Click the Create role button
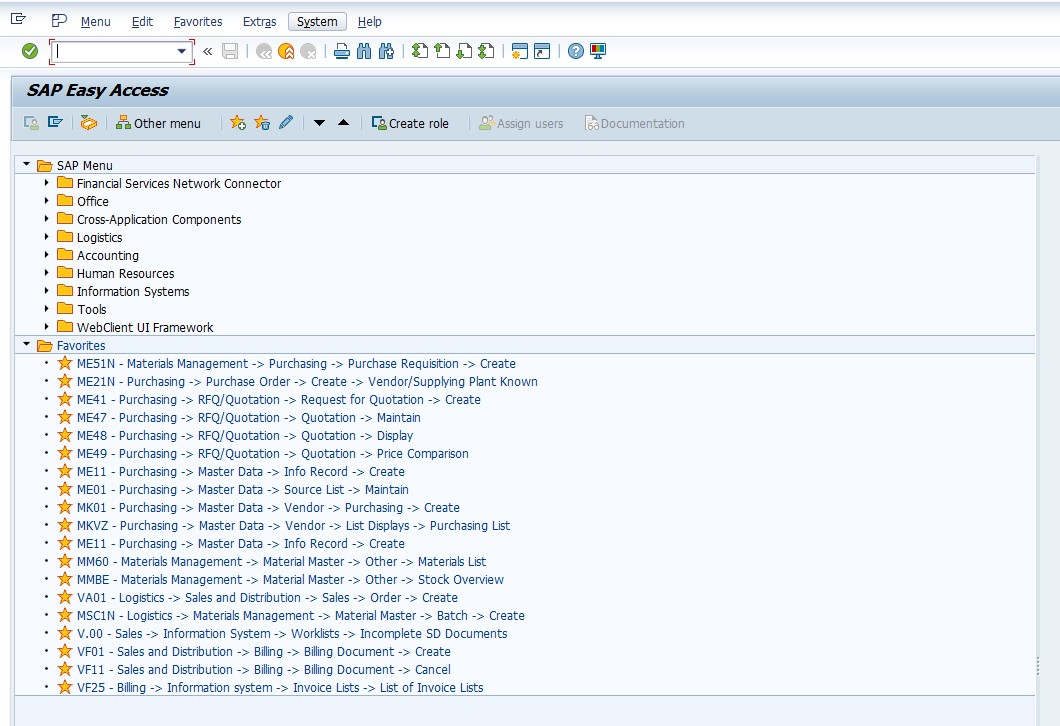The height and width of the screenshot is (726, 1060). coord(410,123)
